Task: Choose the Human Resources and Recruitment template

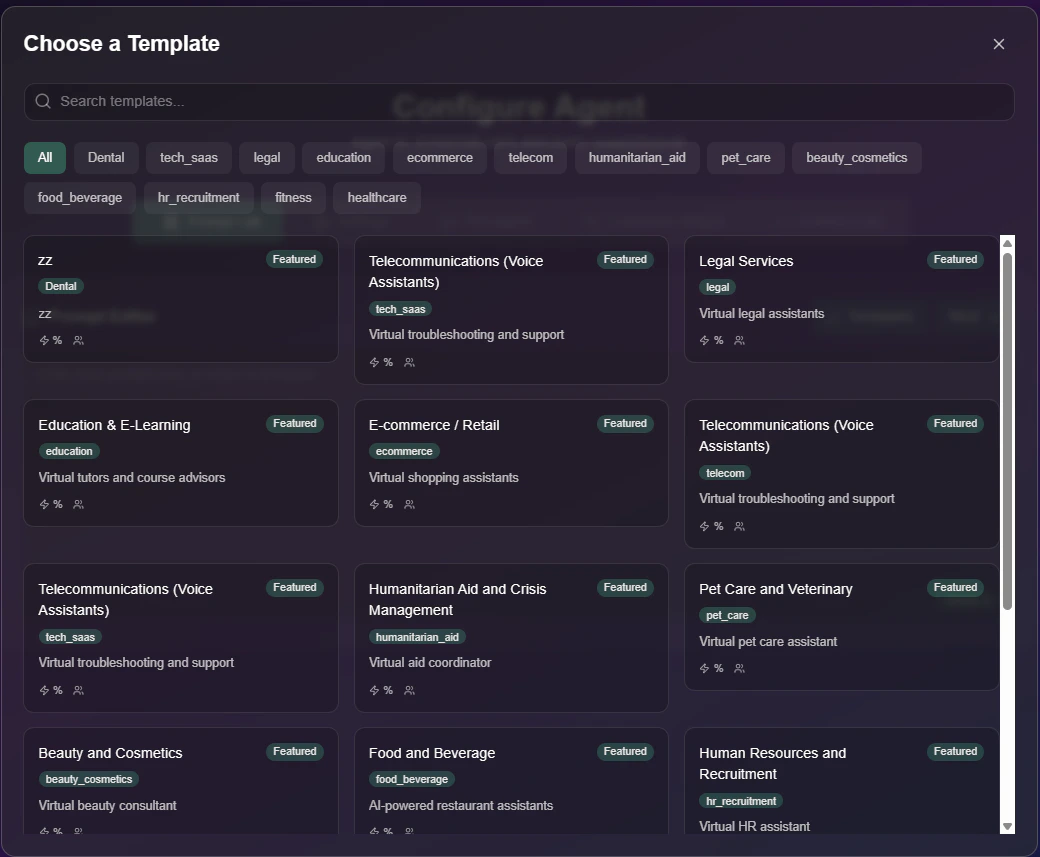Action: (x=840, y=785)
